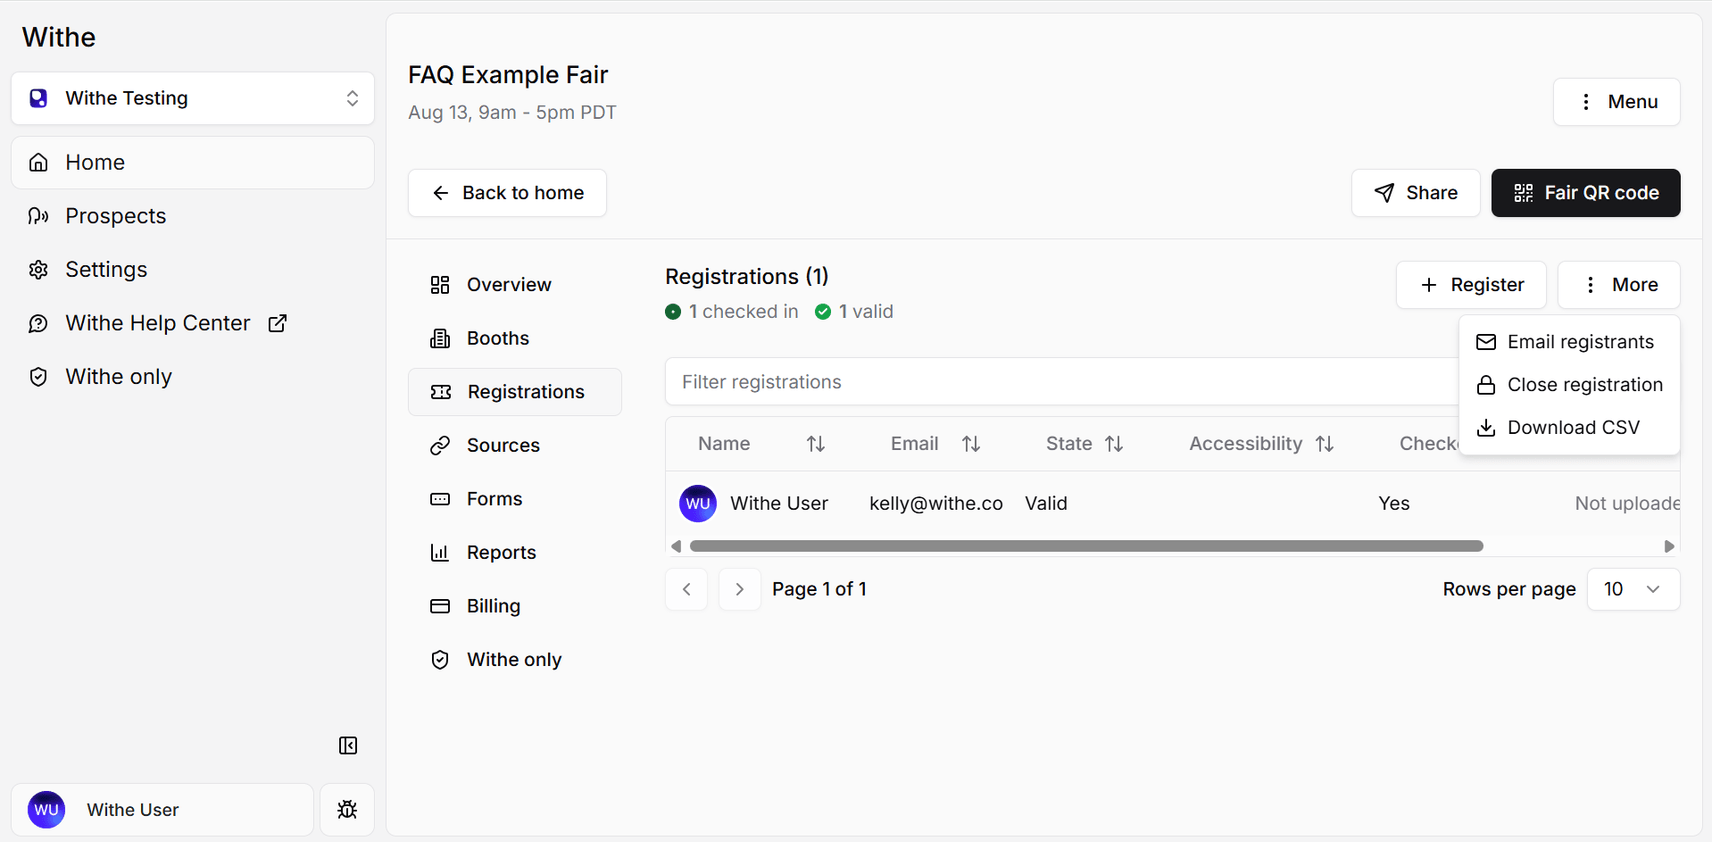Open the fair Menu dropdown

point(1617,102)
